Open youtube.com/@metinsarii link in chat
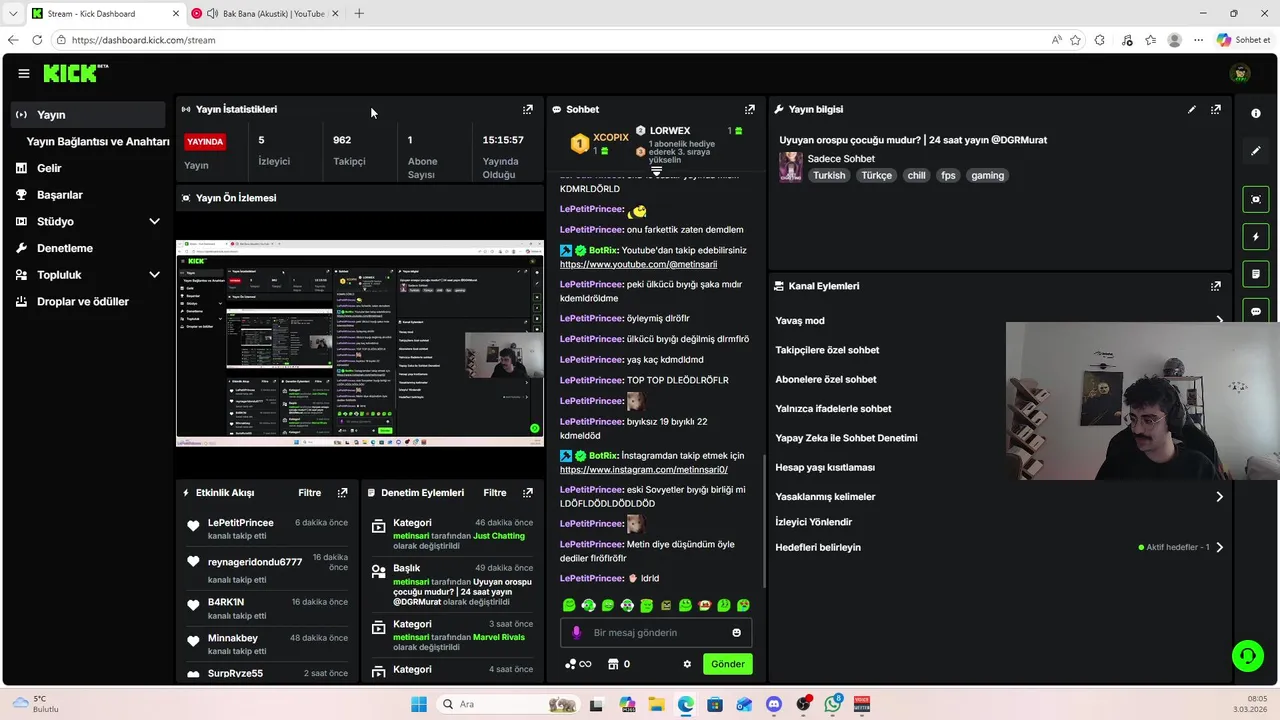The image size is (1280, 720). click(x=638, y=264)
